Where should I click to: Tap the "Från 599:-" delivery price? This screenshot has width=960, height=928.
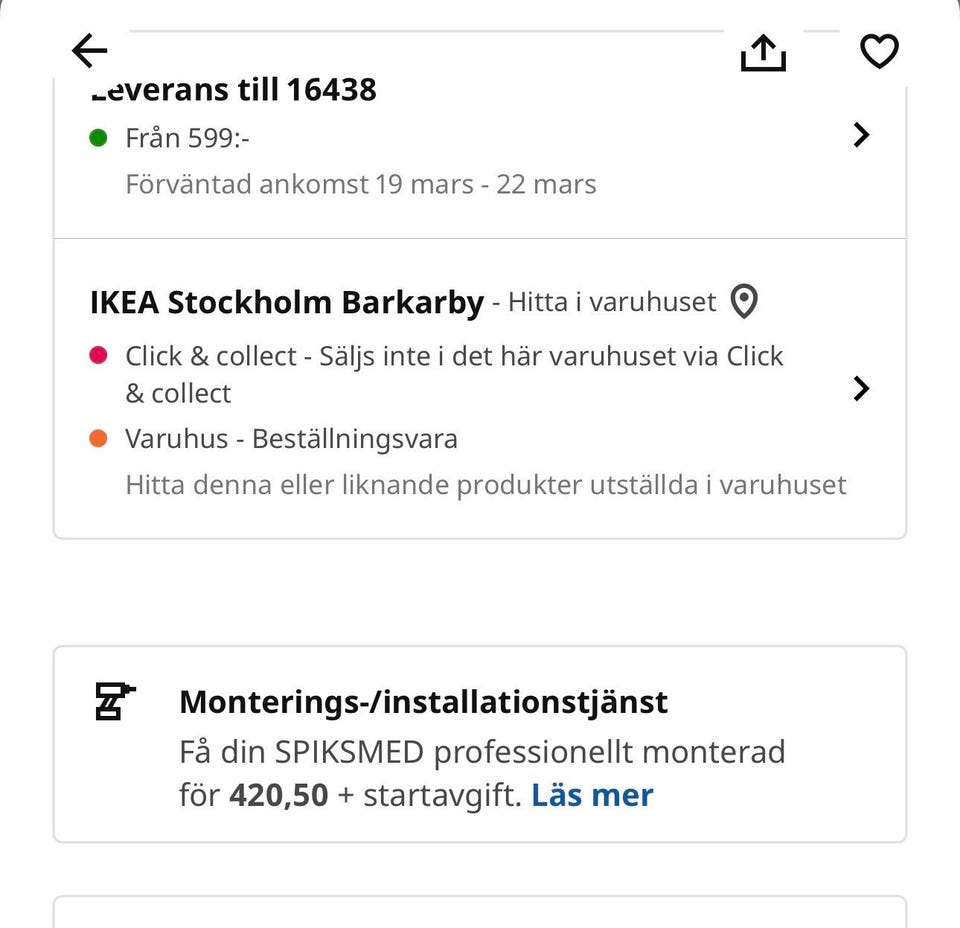tap(187, 138)
